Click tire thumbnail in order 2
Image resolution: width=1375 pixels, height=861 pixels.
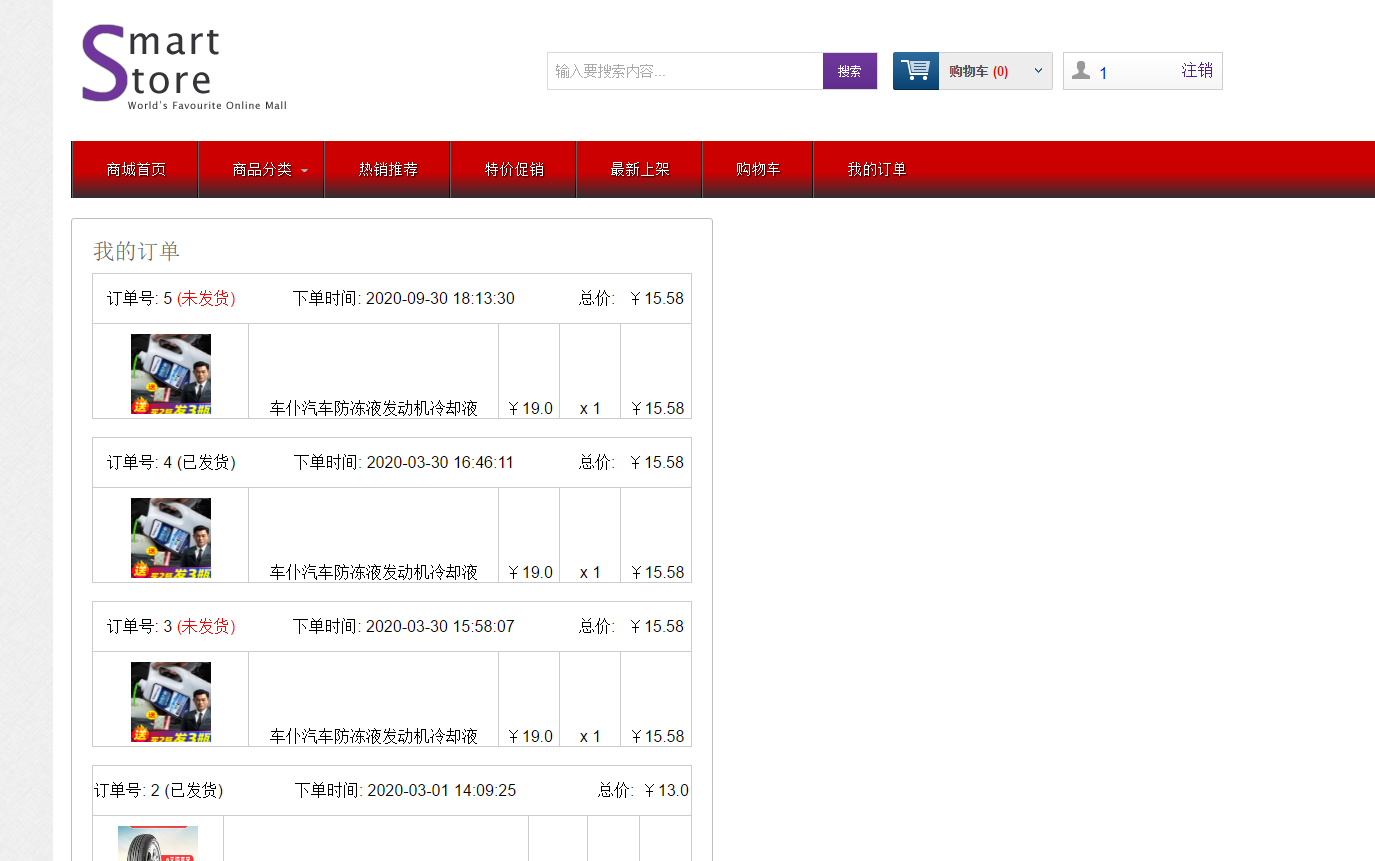(158, 843)
